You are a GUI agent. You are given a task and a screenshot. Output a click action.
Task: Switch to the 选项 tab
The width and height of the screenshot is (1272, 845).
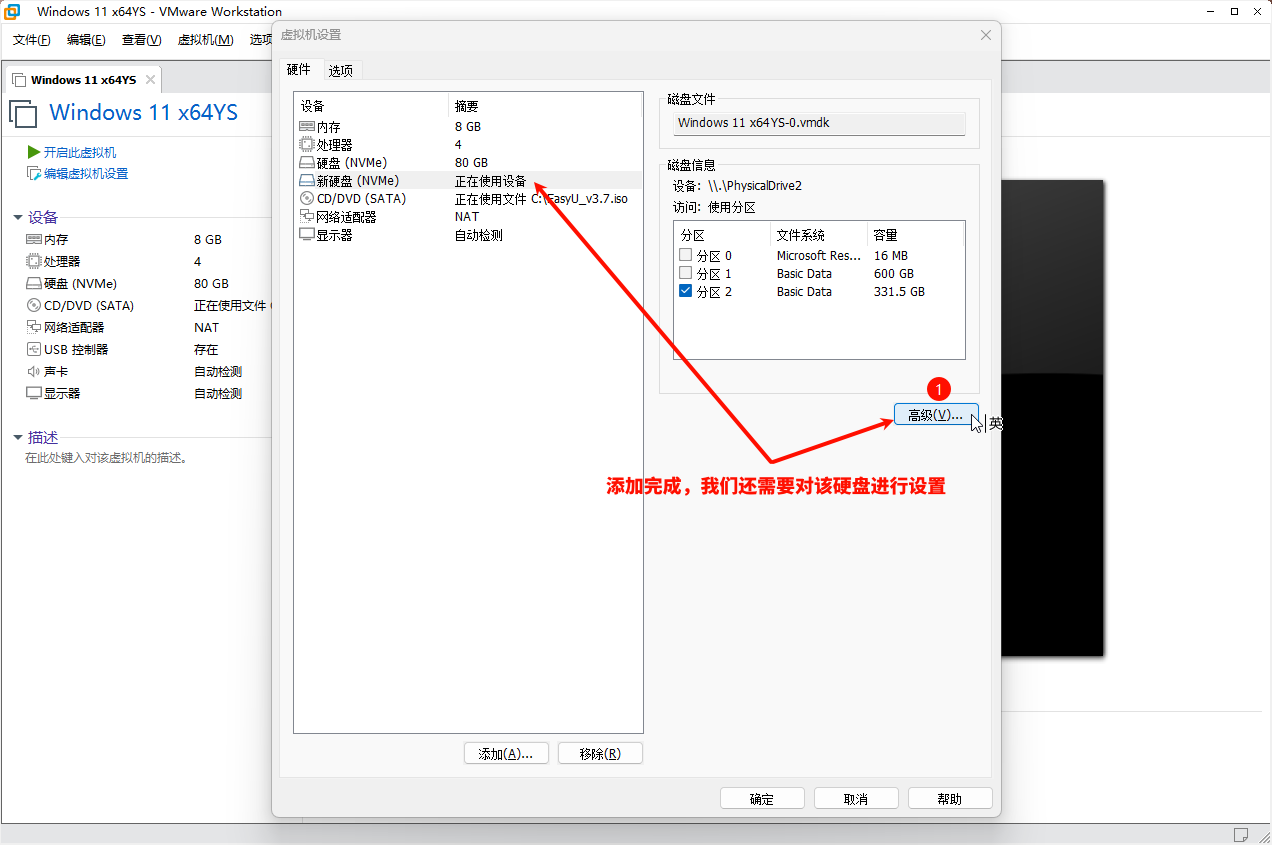click(341, 71)
